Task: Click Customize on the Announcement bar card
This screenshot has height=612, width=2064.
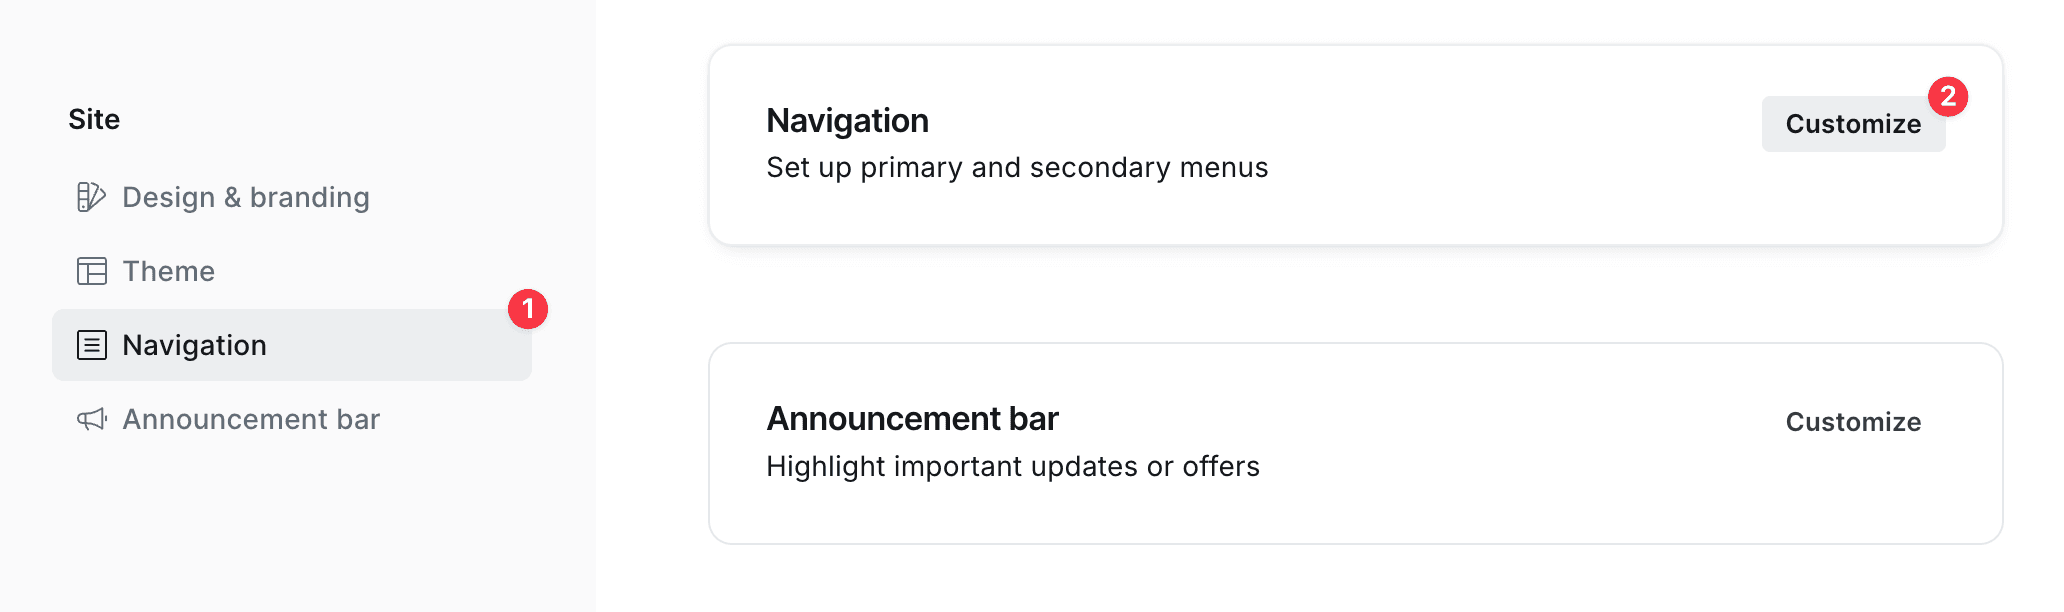Action: tap(1852, 422)
